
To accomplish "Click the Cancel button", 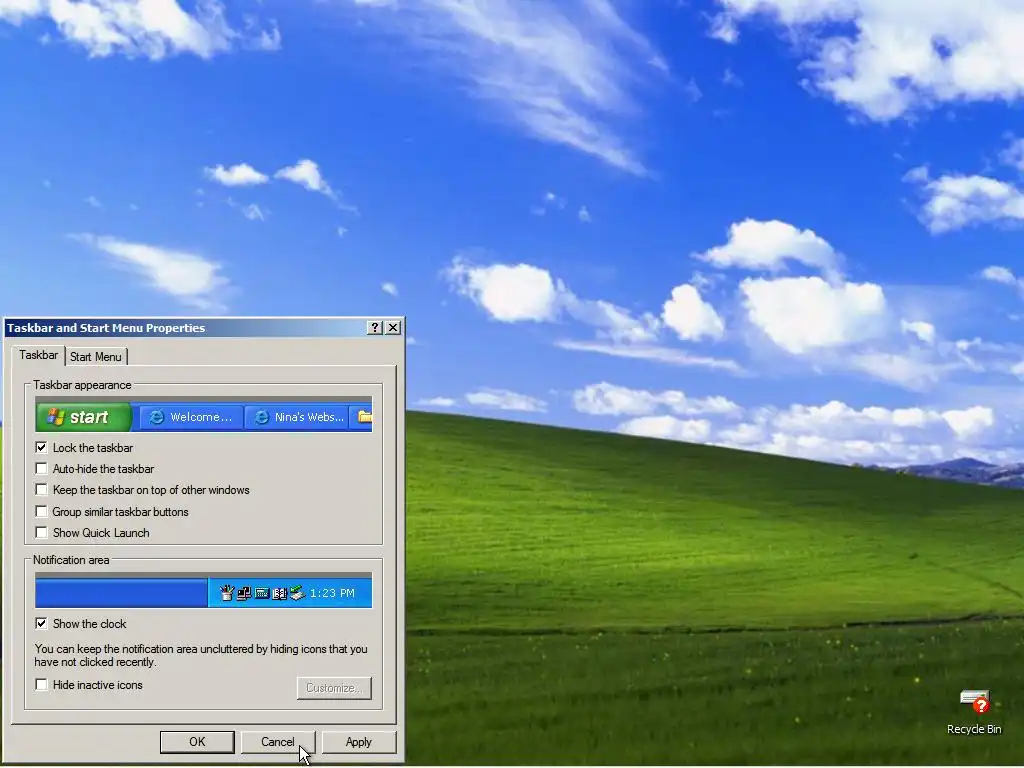I will tap(278, 742).
